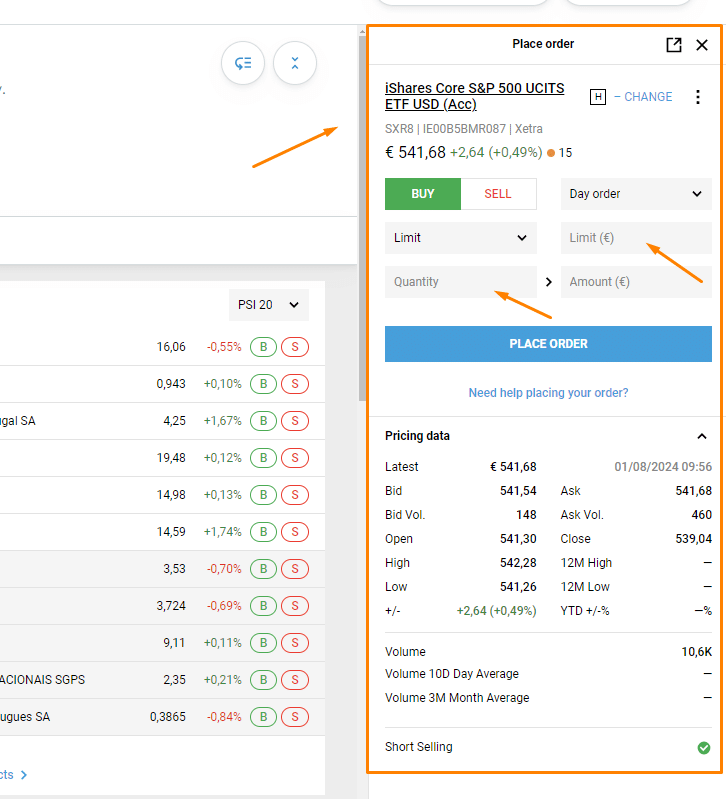
Task: Open the order panel in a pop-out window
Action: [674, 45]
